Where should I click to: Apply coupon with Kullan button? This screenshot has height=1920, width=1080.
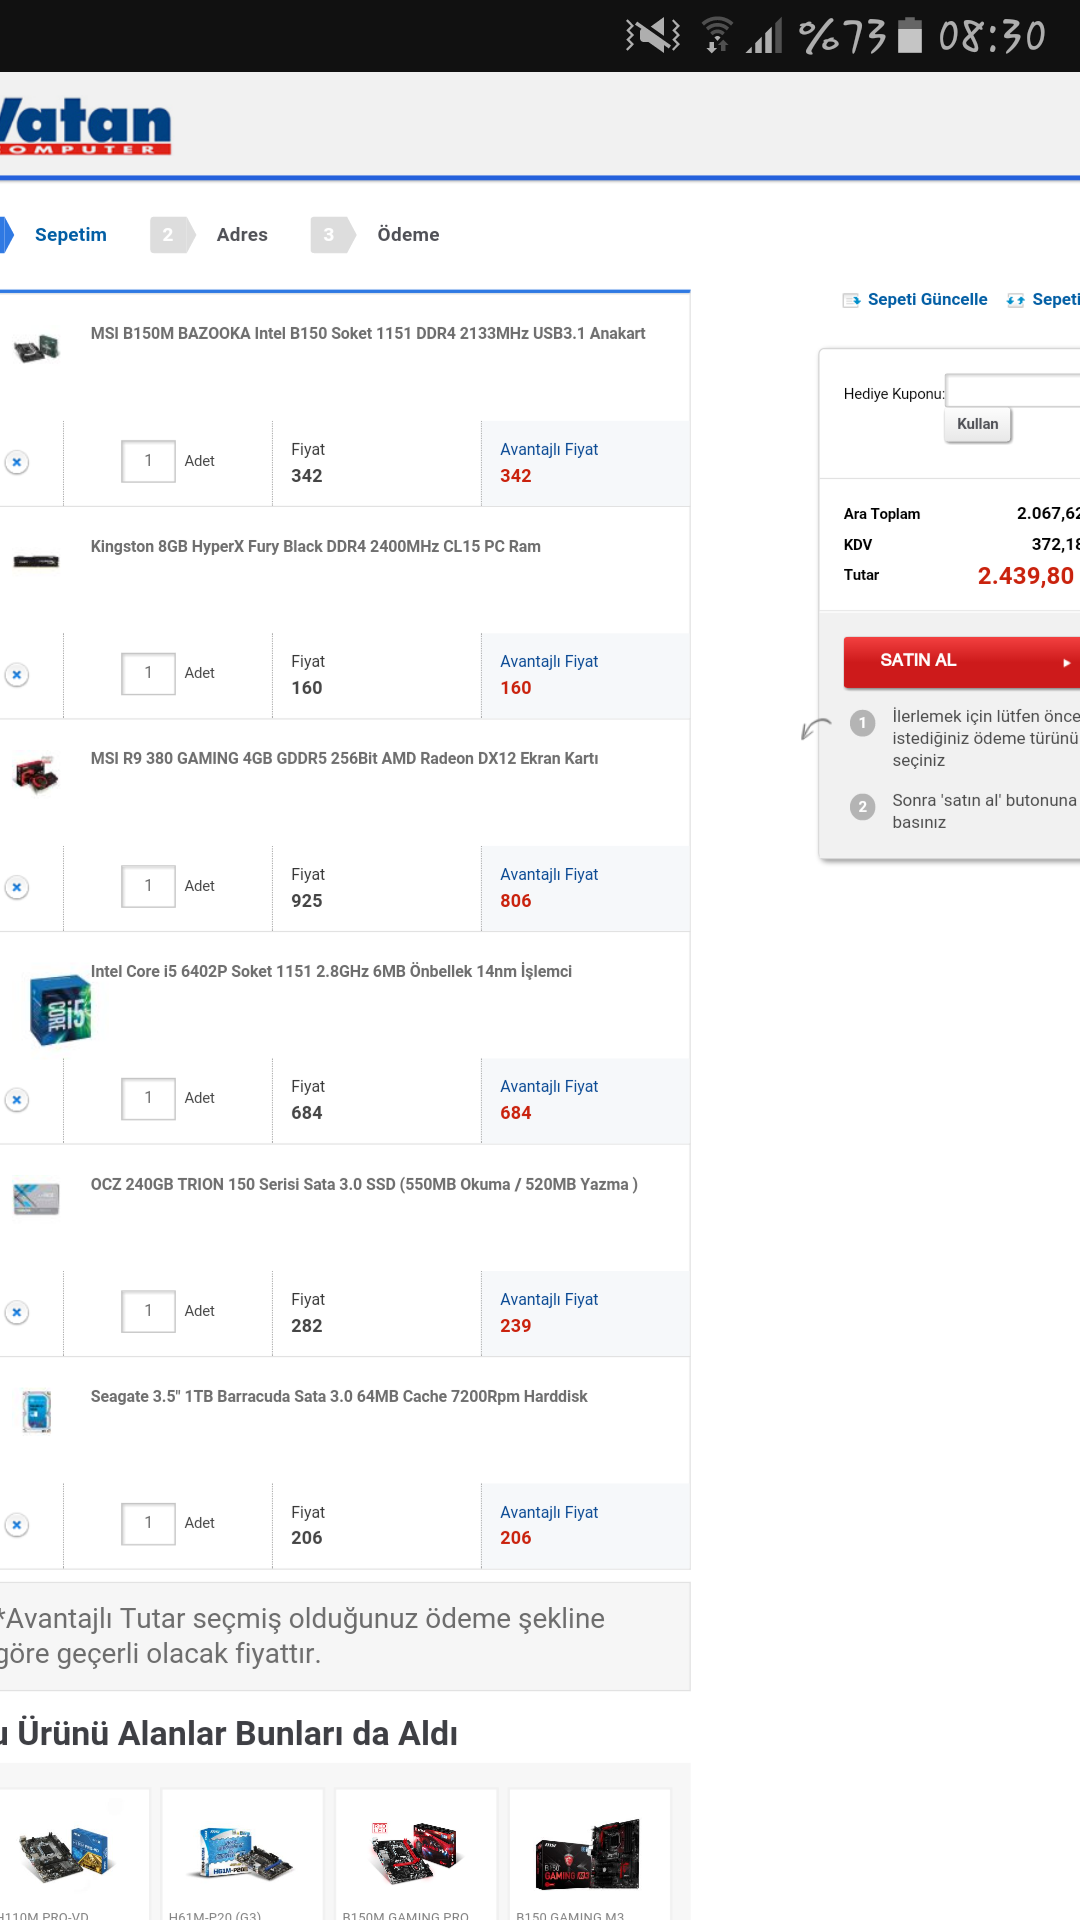[977, 424]
